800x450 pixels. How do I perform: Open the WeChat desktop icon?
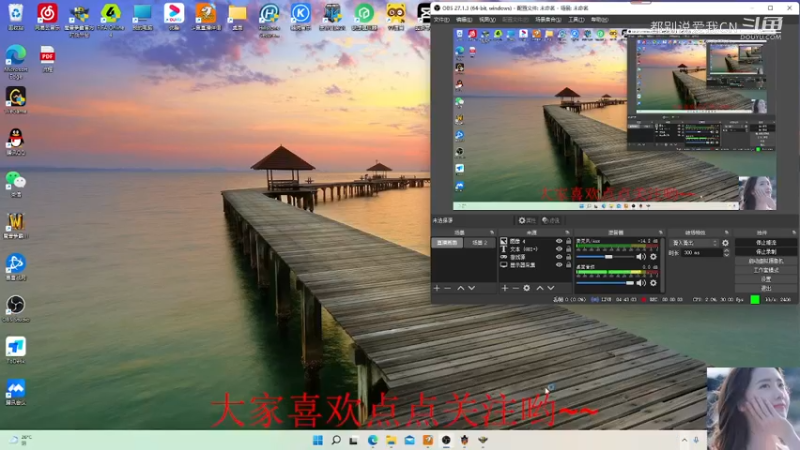pos(16,184)
